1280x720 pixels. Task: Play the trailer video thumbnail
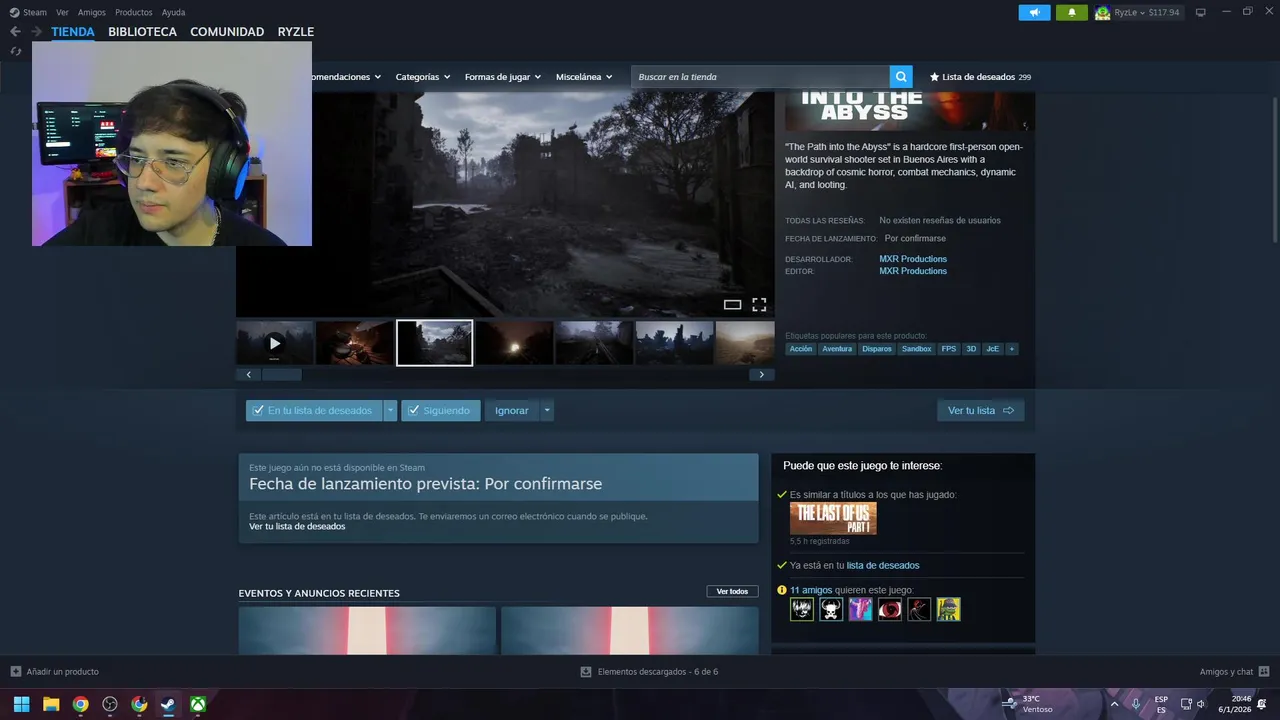point(275,343)
